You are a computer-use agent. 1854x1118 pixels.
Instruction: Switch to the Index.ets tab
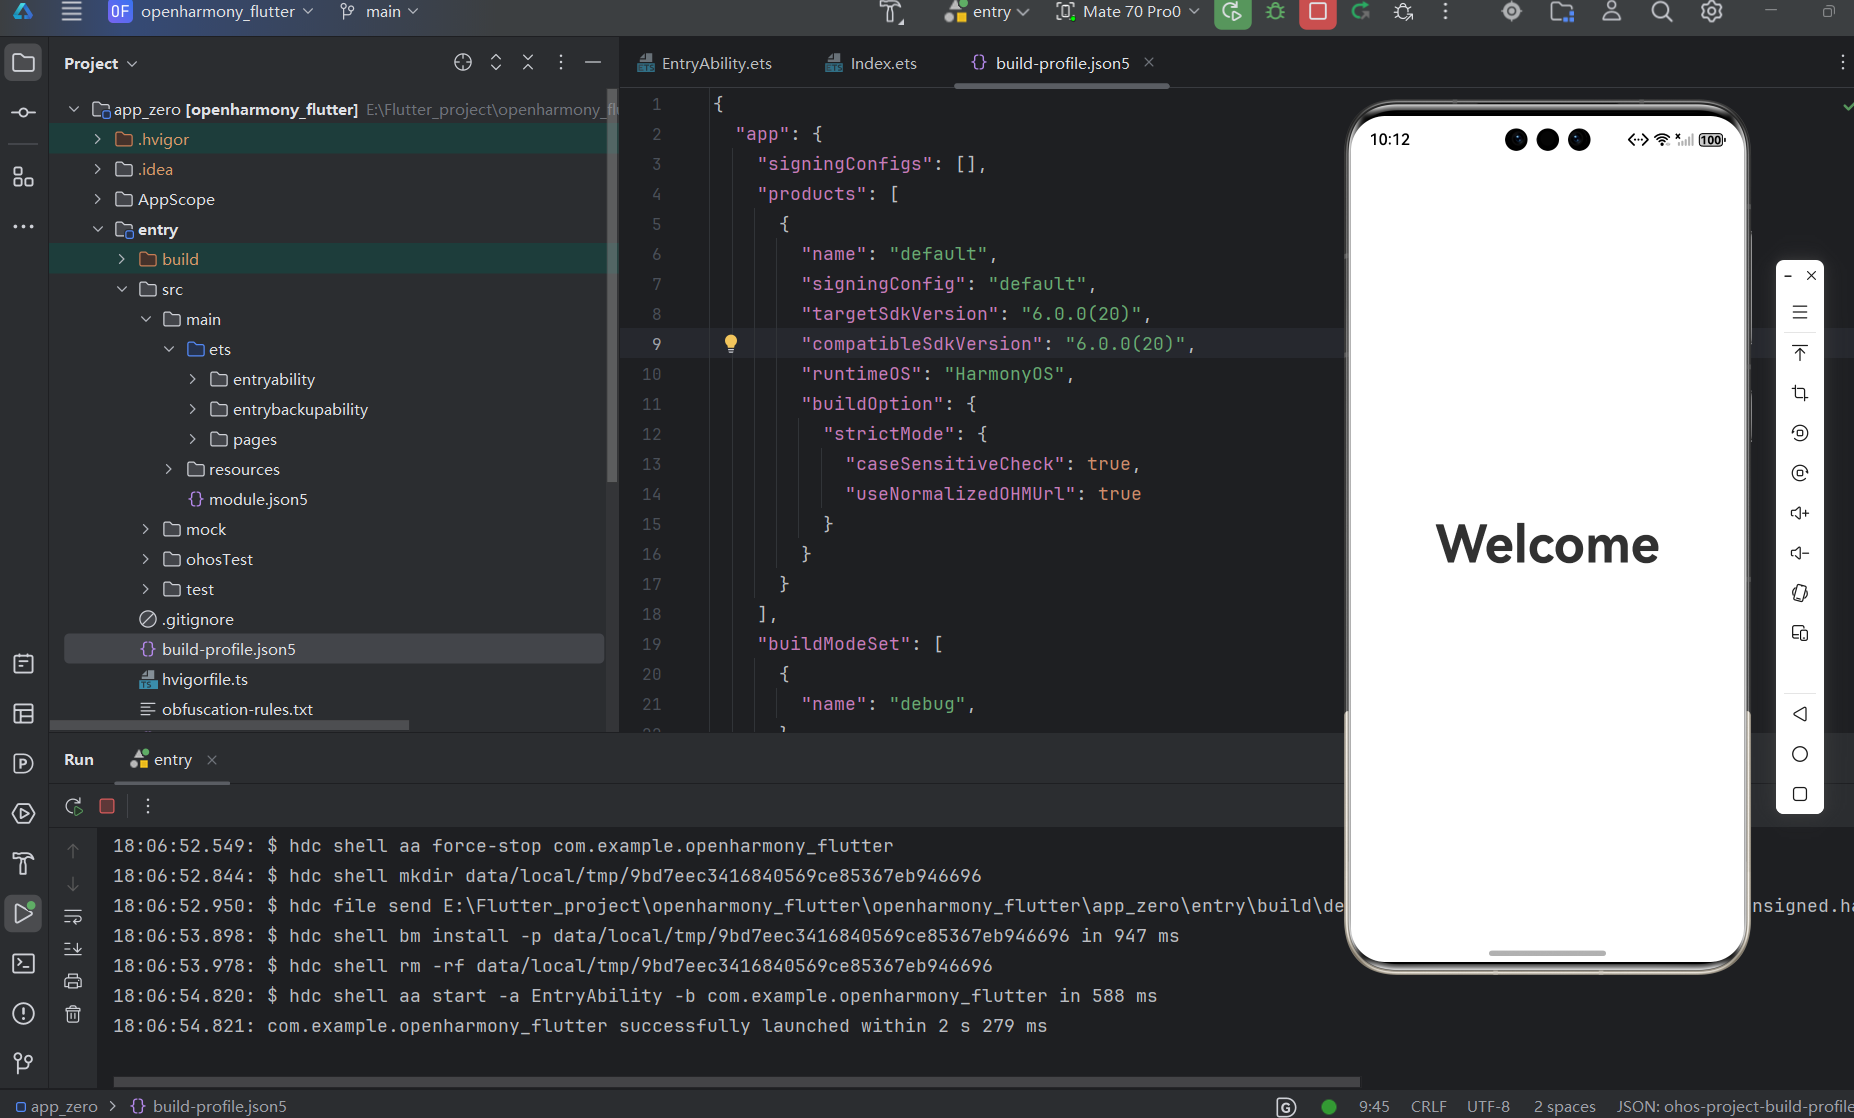(871, 63)
